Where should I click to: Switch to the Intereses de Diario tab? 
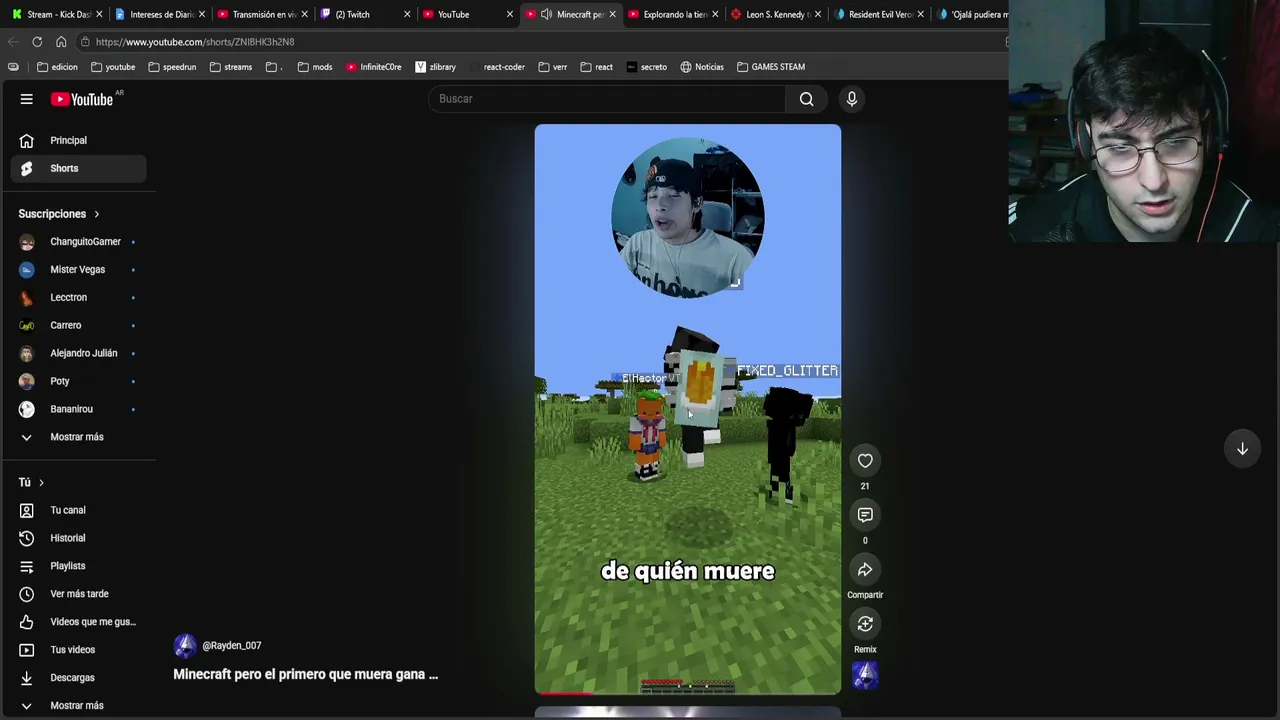click(159, 14)
